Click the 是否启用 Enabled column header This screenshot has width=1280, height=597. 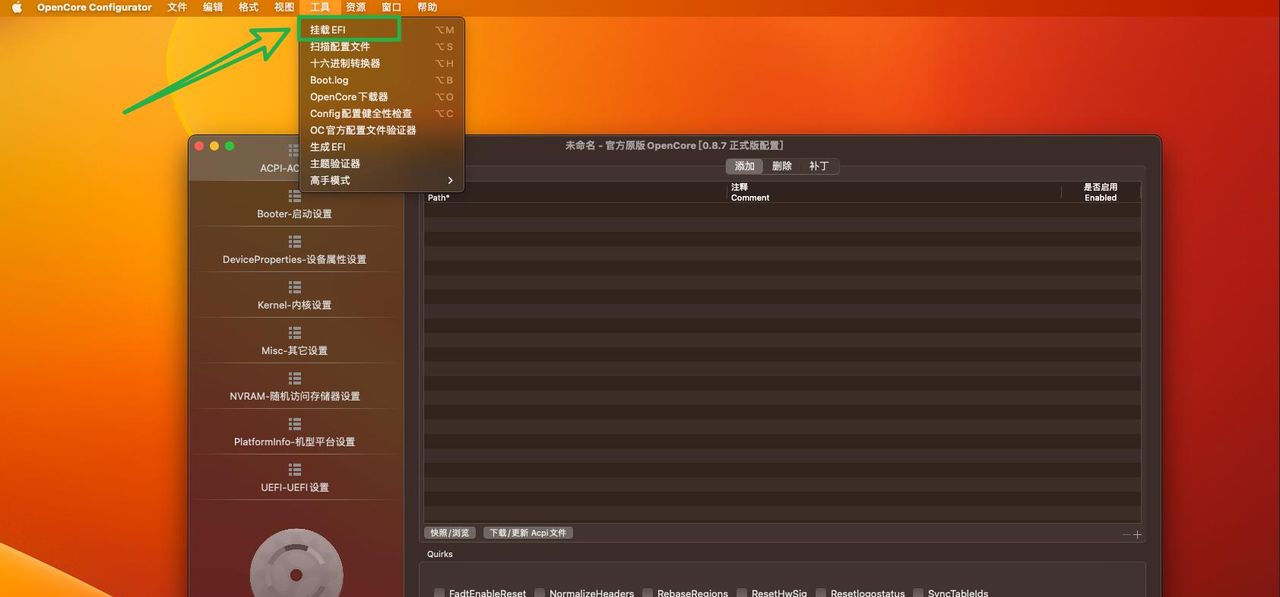pos(1101,193)
